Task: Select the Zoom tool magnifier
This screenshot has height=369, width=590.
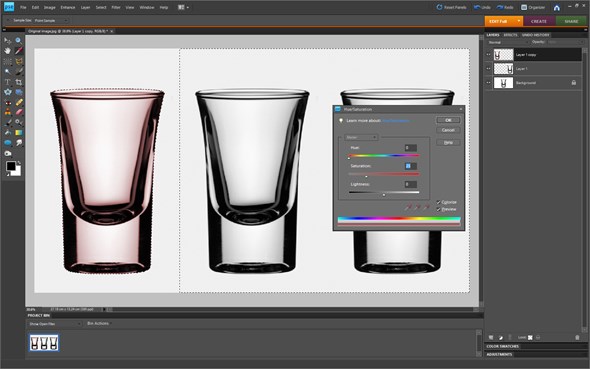Action: pos(18,41)
